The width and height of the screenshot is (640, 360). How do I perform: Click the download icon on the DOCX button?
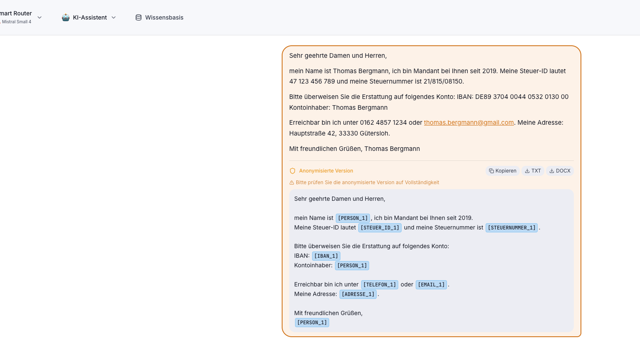tap(551, 171)
